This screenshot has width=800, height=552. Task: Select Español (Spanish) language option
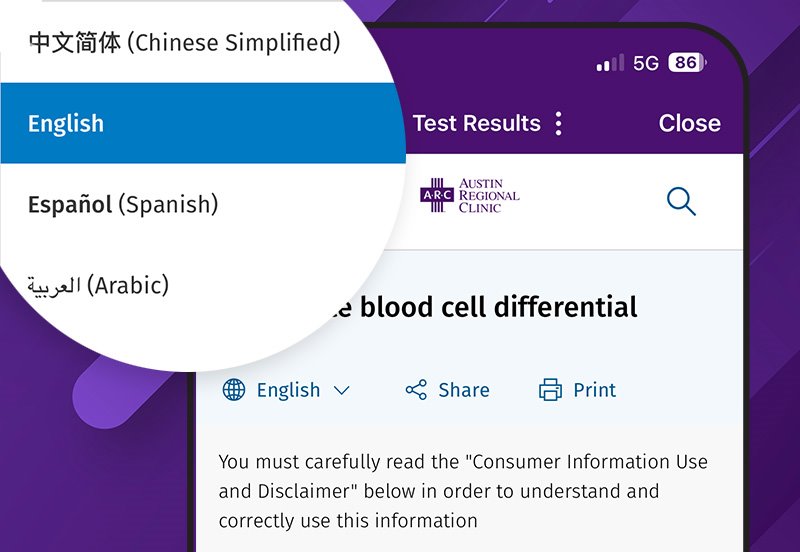[x=122, y=204]
